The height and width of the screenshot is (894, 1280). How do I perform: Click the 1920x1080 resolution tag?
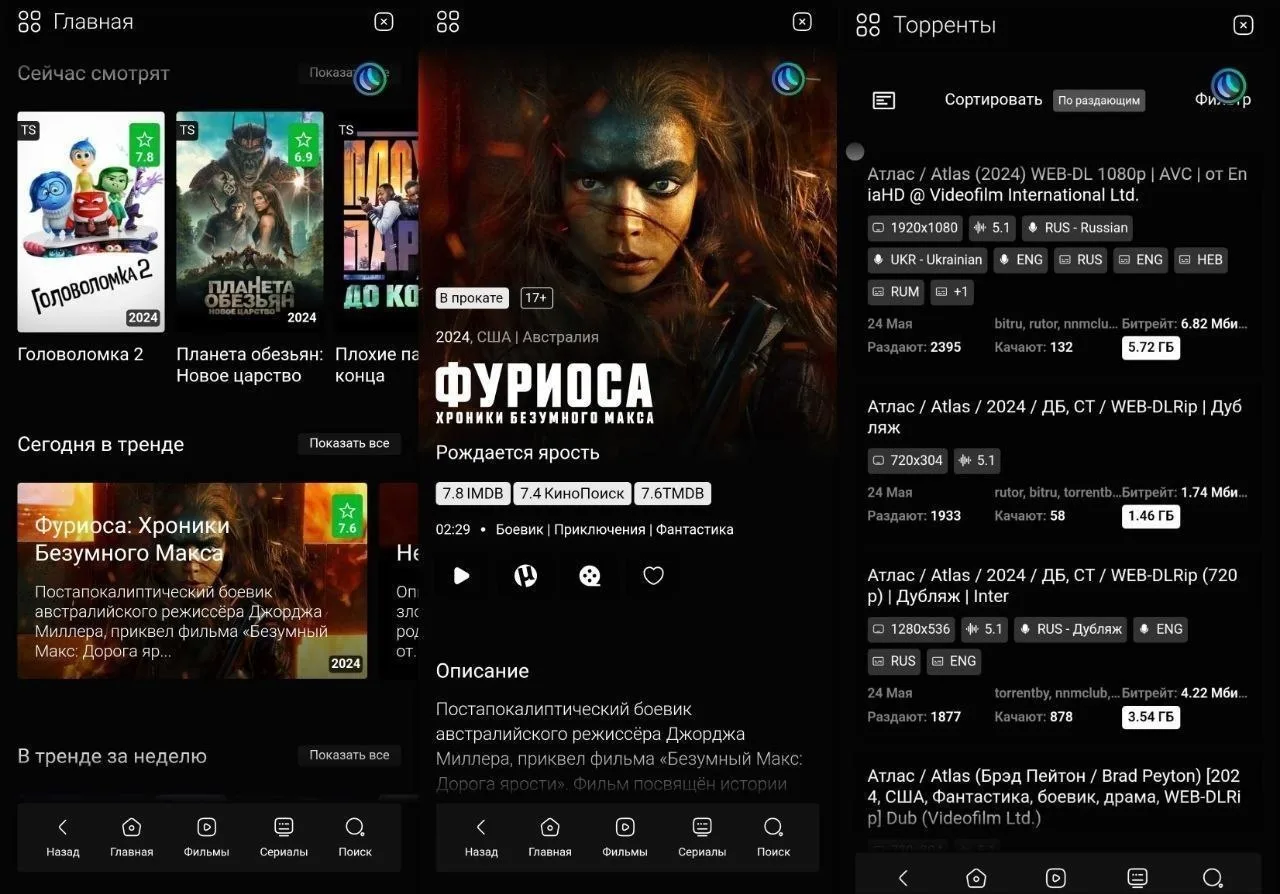(915, 228)
